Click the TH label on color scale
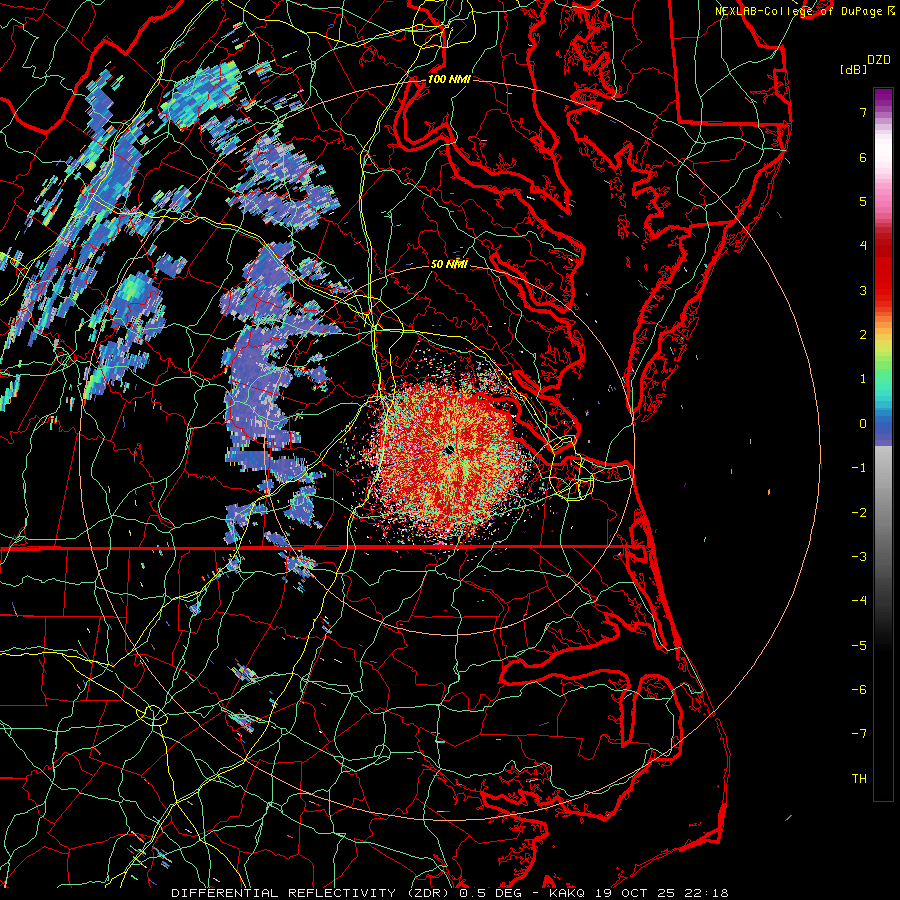The height and width of the screenshot is (900, 900). (x=859, y=779)
